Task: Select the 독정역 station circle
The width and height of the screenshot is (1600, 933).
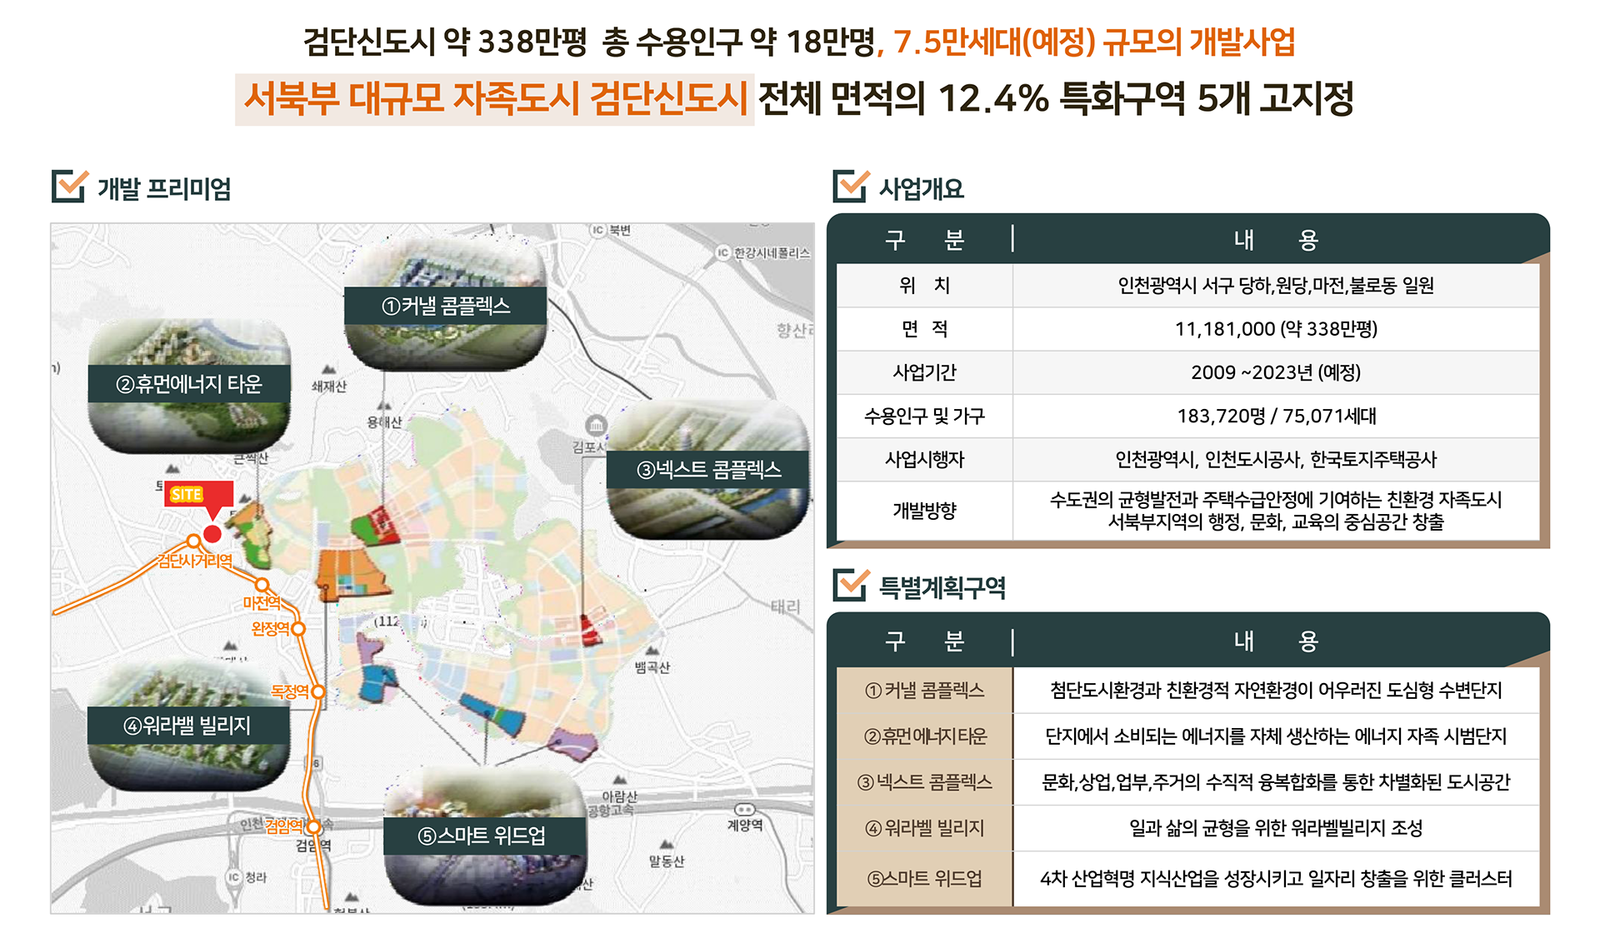Action: pos(318,691)
